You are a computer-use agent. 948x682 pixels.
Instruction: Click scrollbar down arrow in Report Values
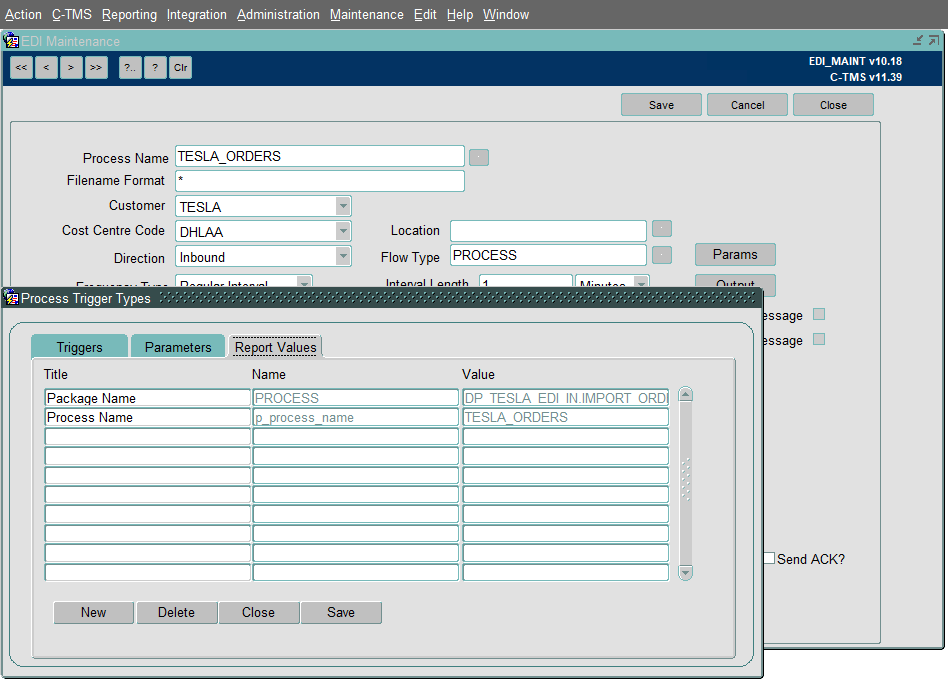tap(686, 572)
